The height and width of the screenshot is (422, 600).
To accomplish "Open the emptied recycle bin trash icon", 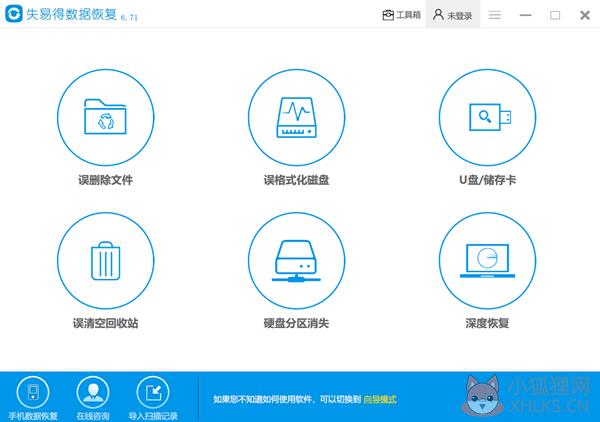I will (106, 261).
